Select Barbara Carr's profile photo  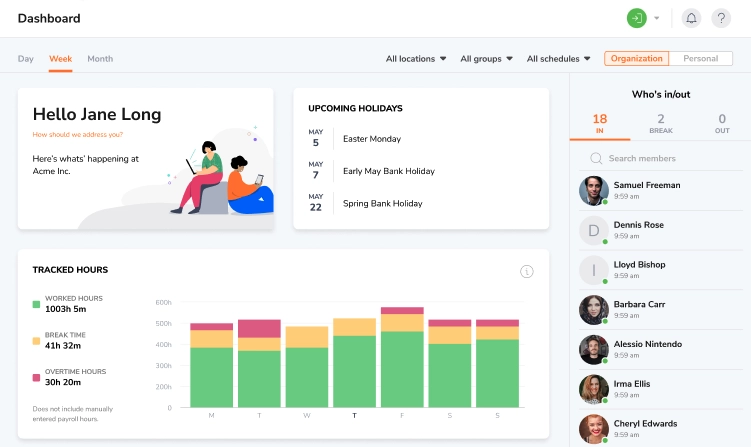pos(593,309)
